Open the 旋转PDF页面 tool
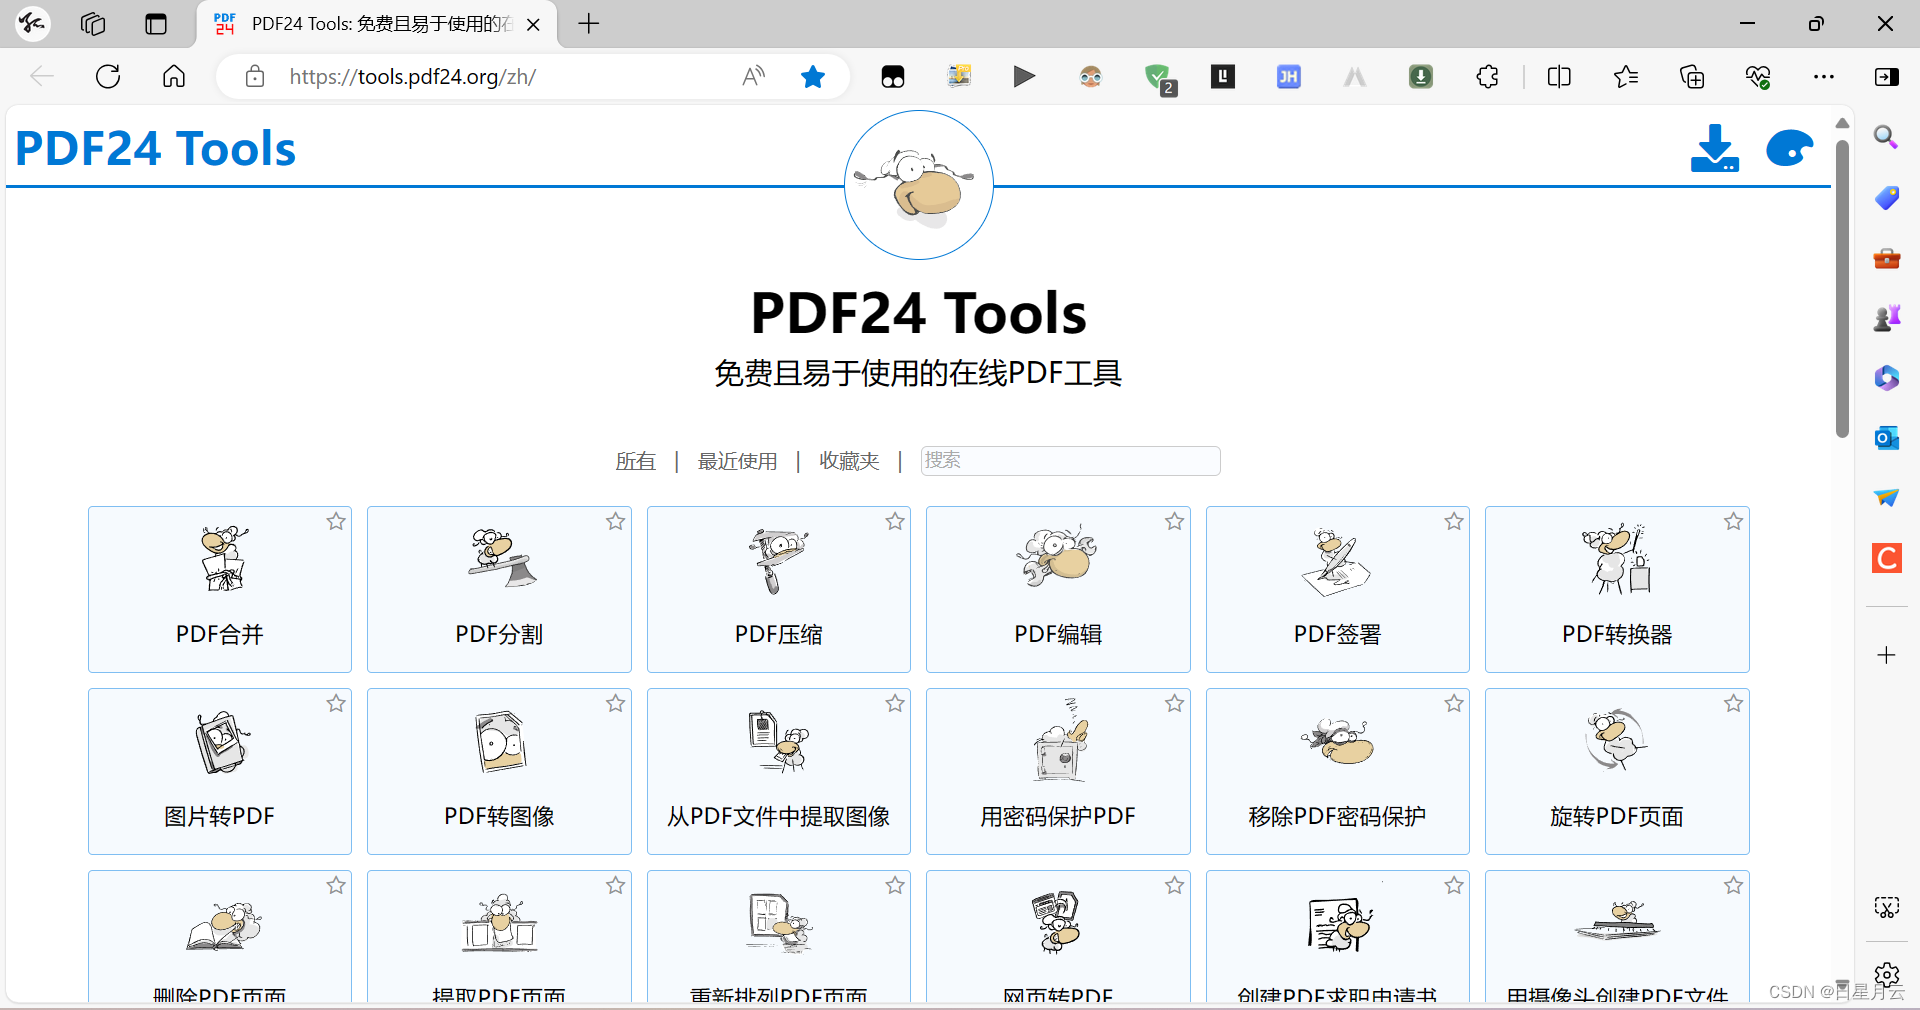Viewport: 1920px width, 1010px height. point(1617,771)
